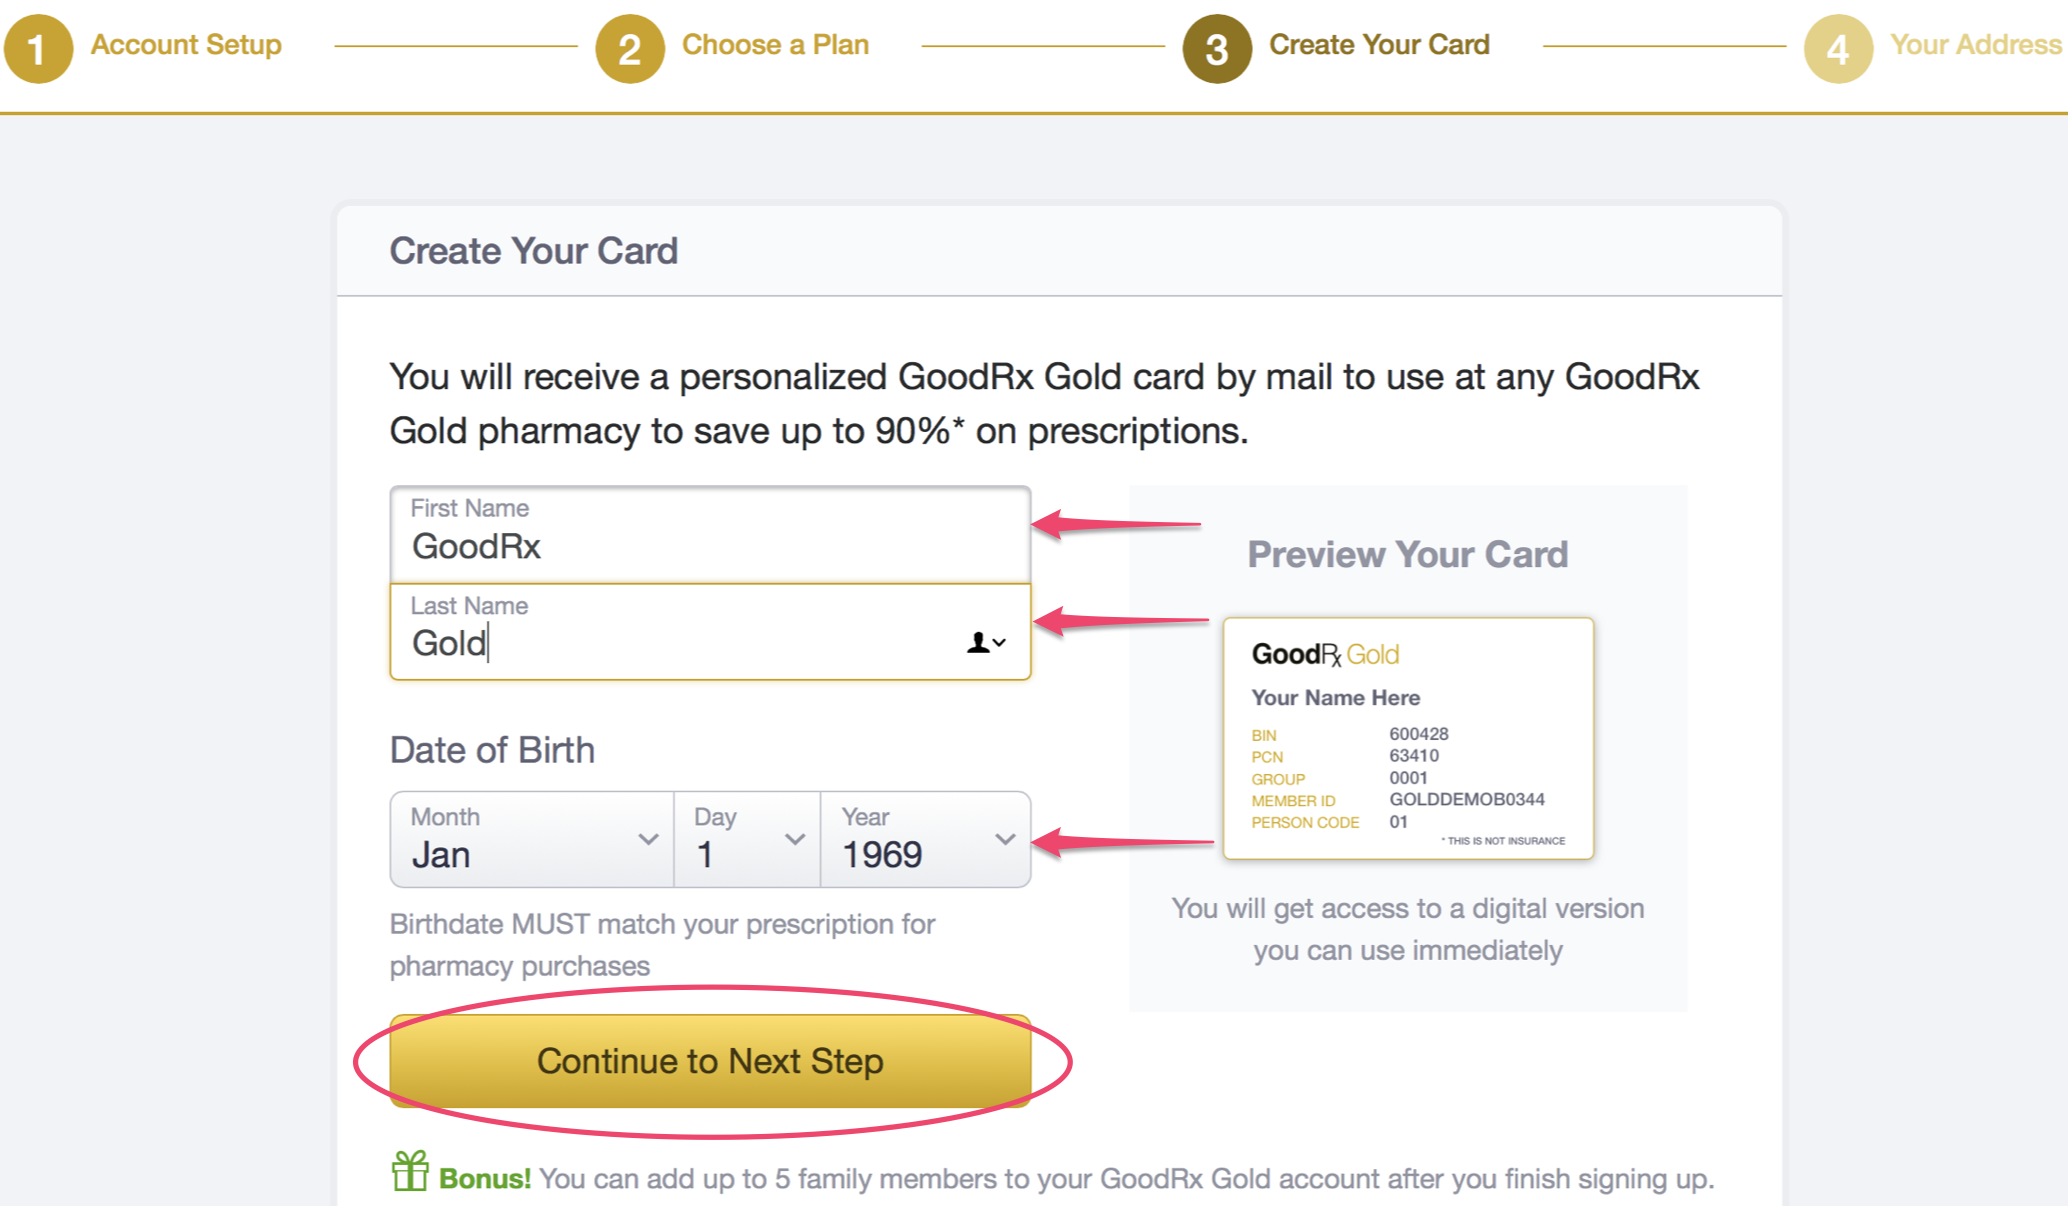Open the Day dropdown showing 1
The height and width of the screenshot is (1206, 2068).
tap(748, 839)
